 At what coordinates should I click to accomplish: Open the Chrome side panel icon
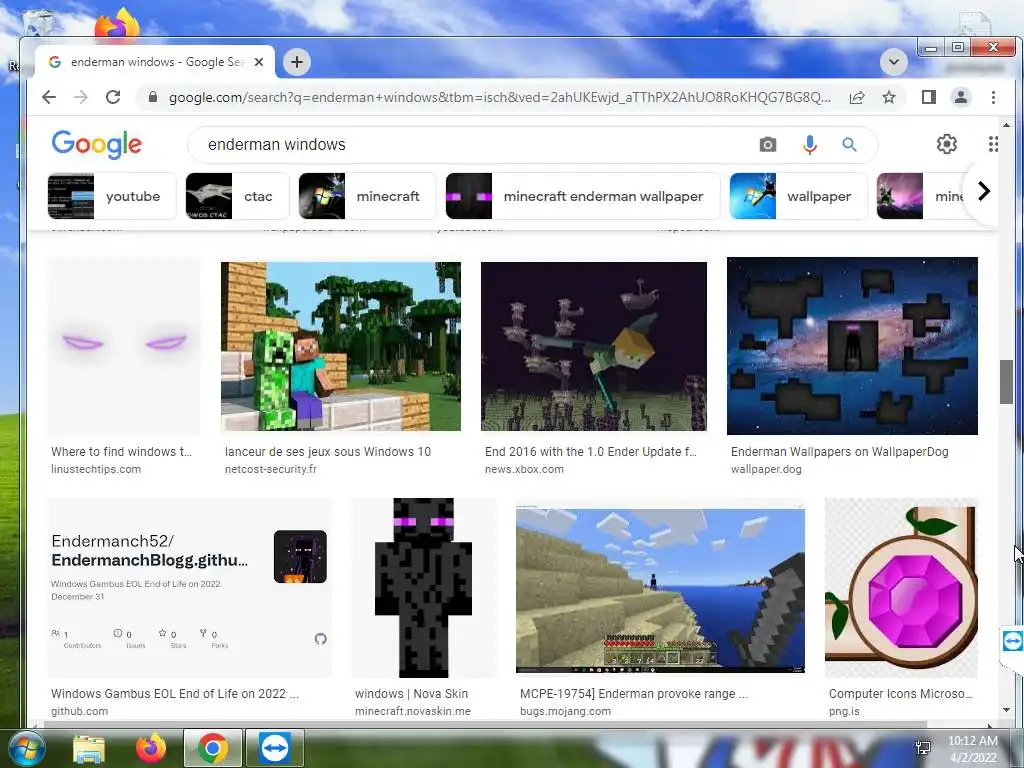929,97
